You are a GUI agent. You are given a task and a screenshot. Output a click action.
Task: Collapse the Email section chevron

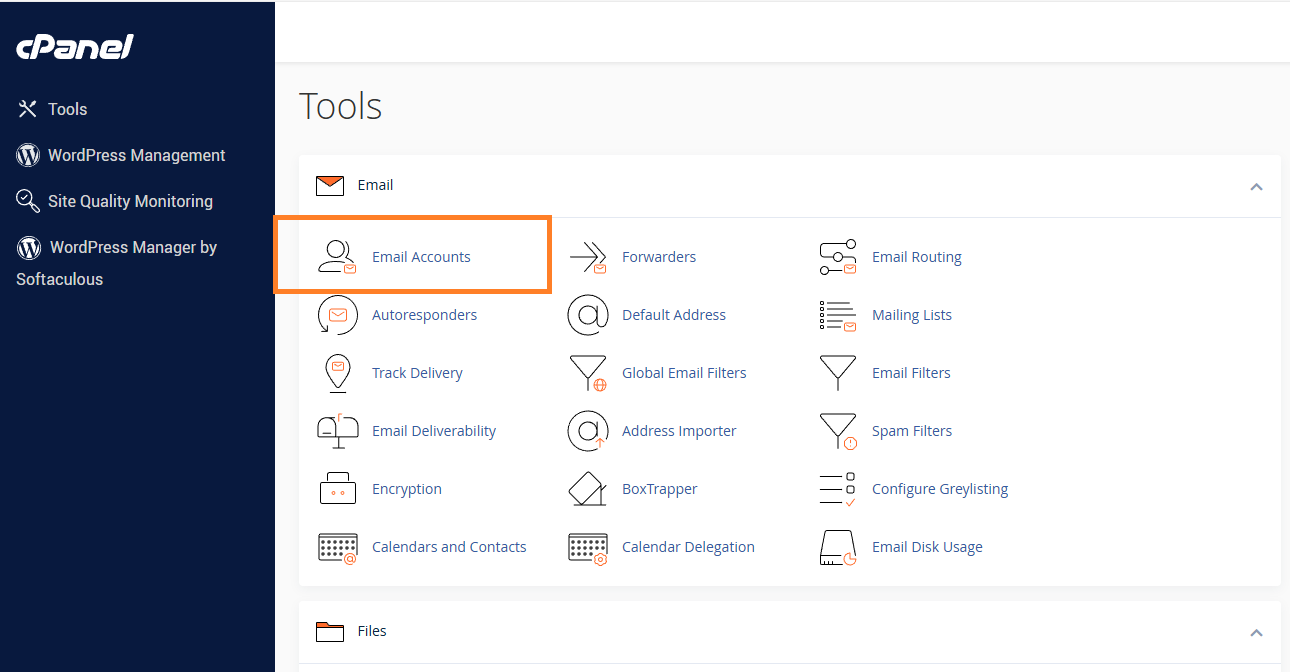[x=1256, y=186]
